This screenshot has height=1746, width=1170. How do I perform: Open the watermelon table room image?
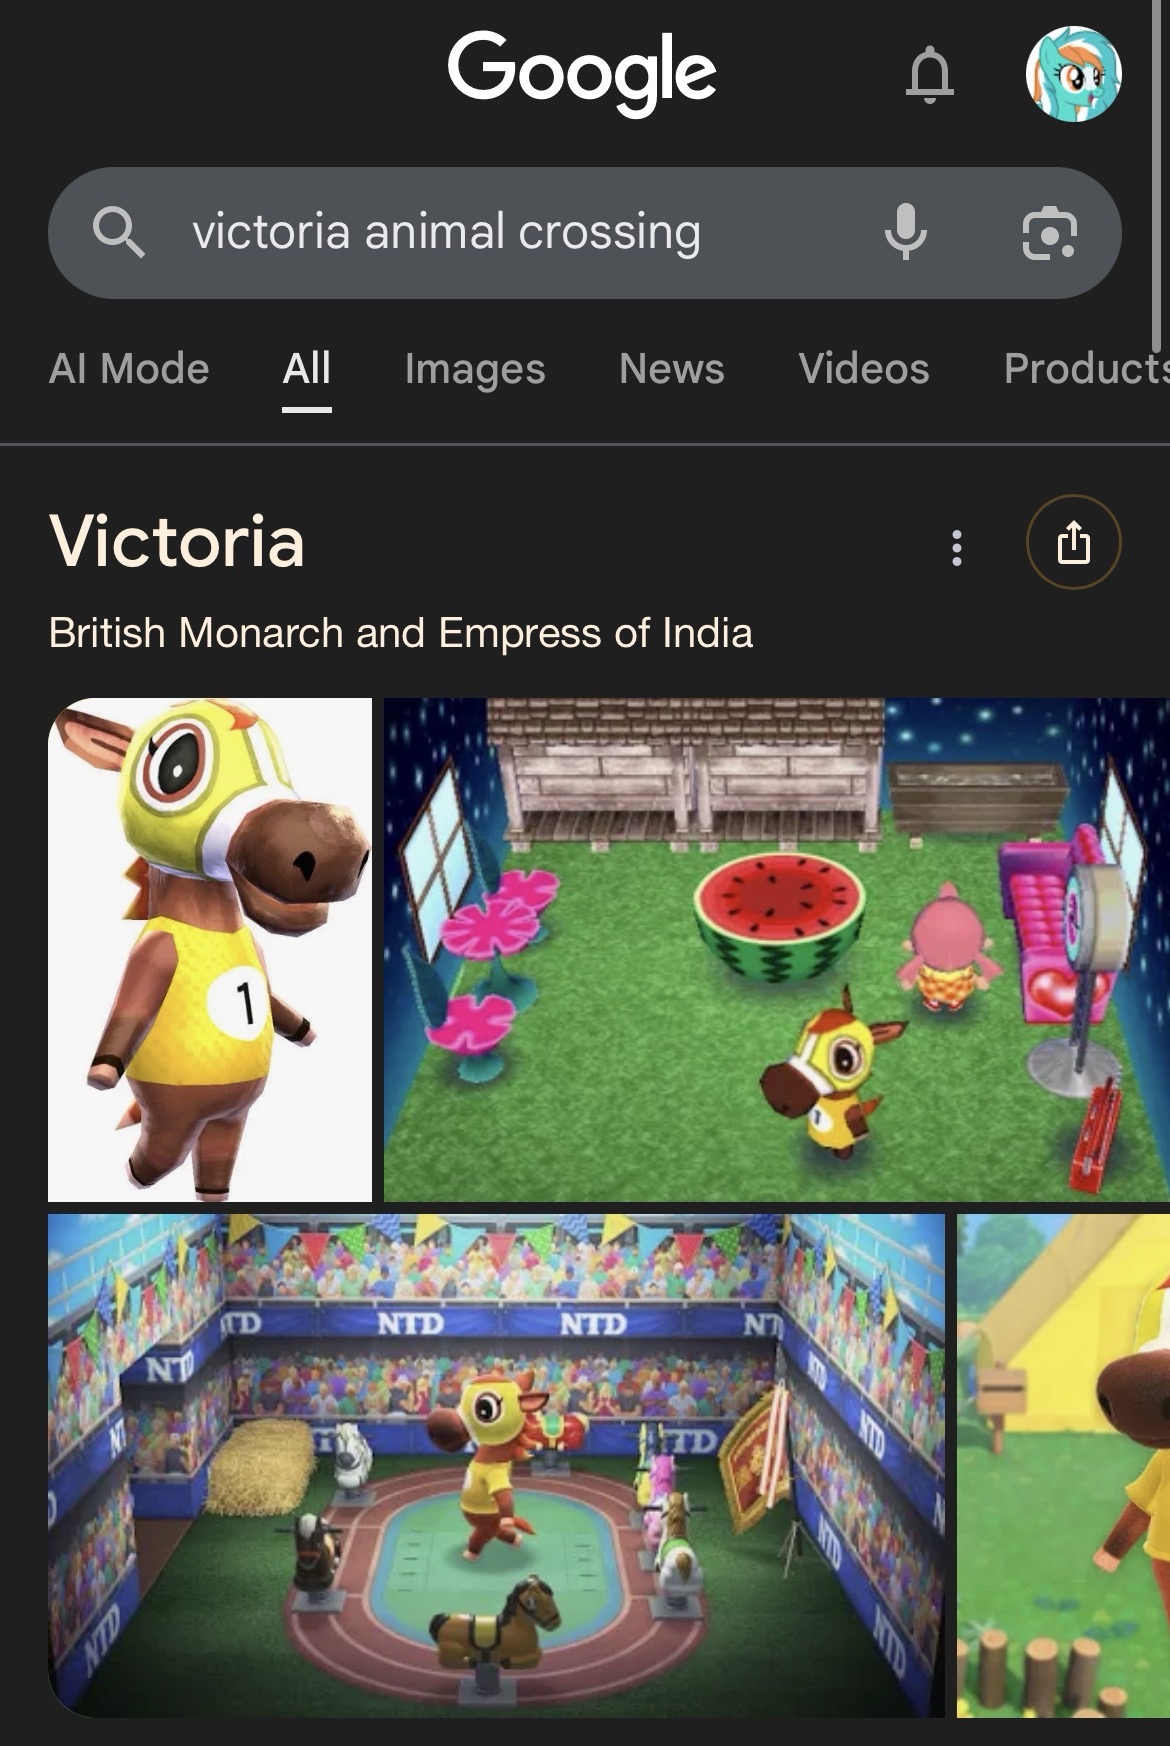point(777,950)
